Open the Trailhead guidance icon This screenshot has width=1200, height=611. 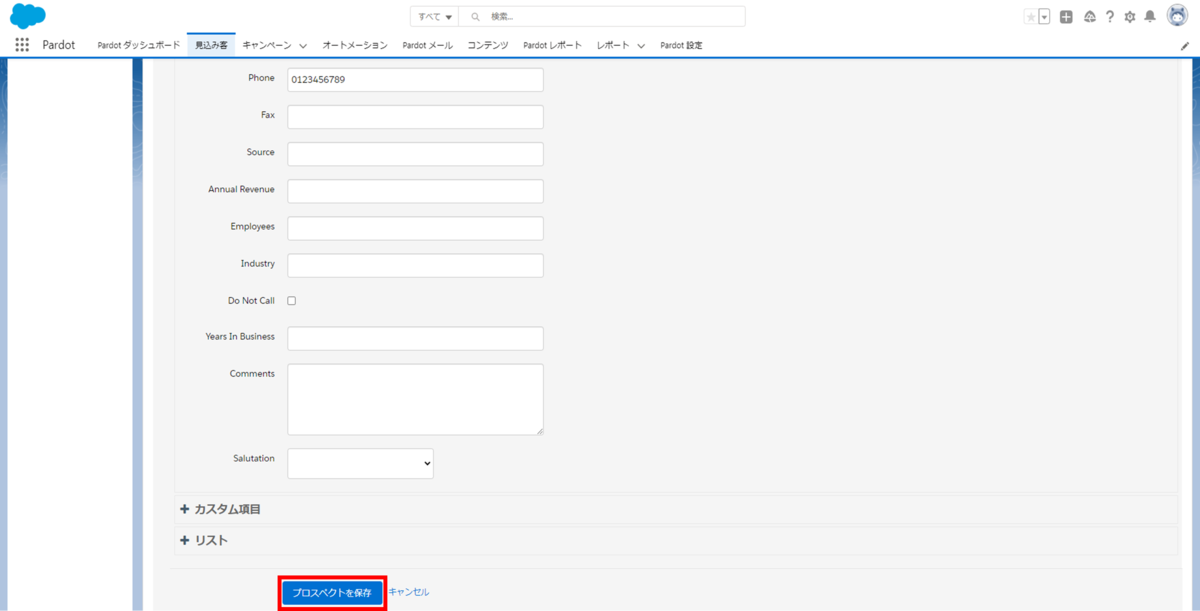[1089, 17]
